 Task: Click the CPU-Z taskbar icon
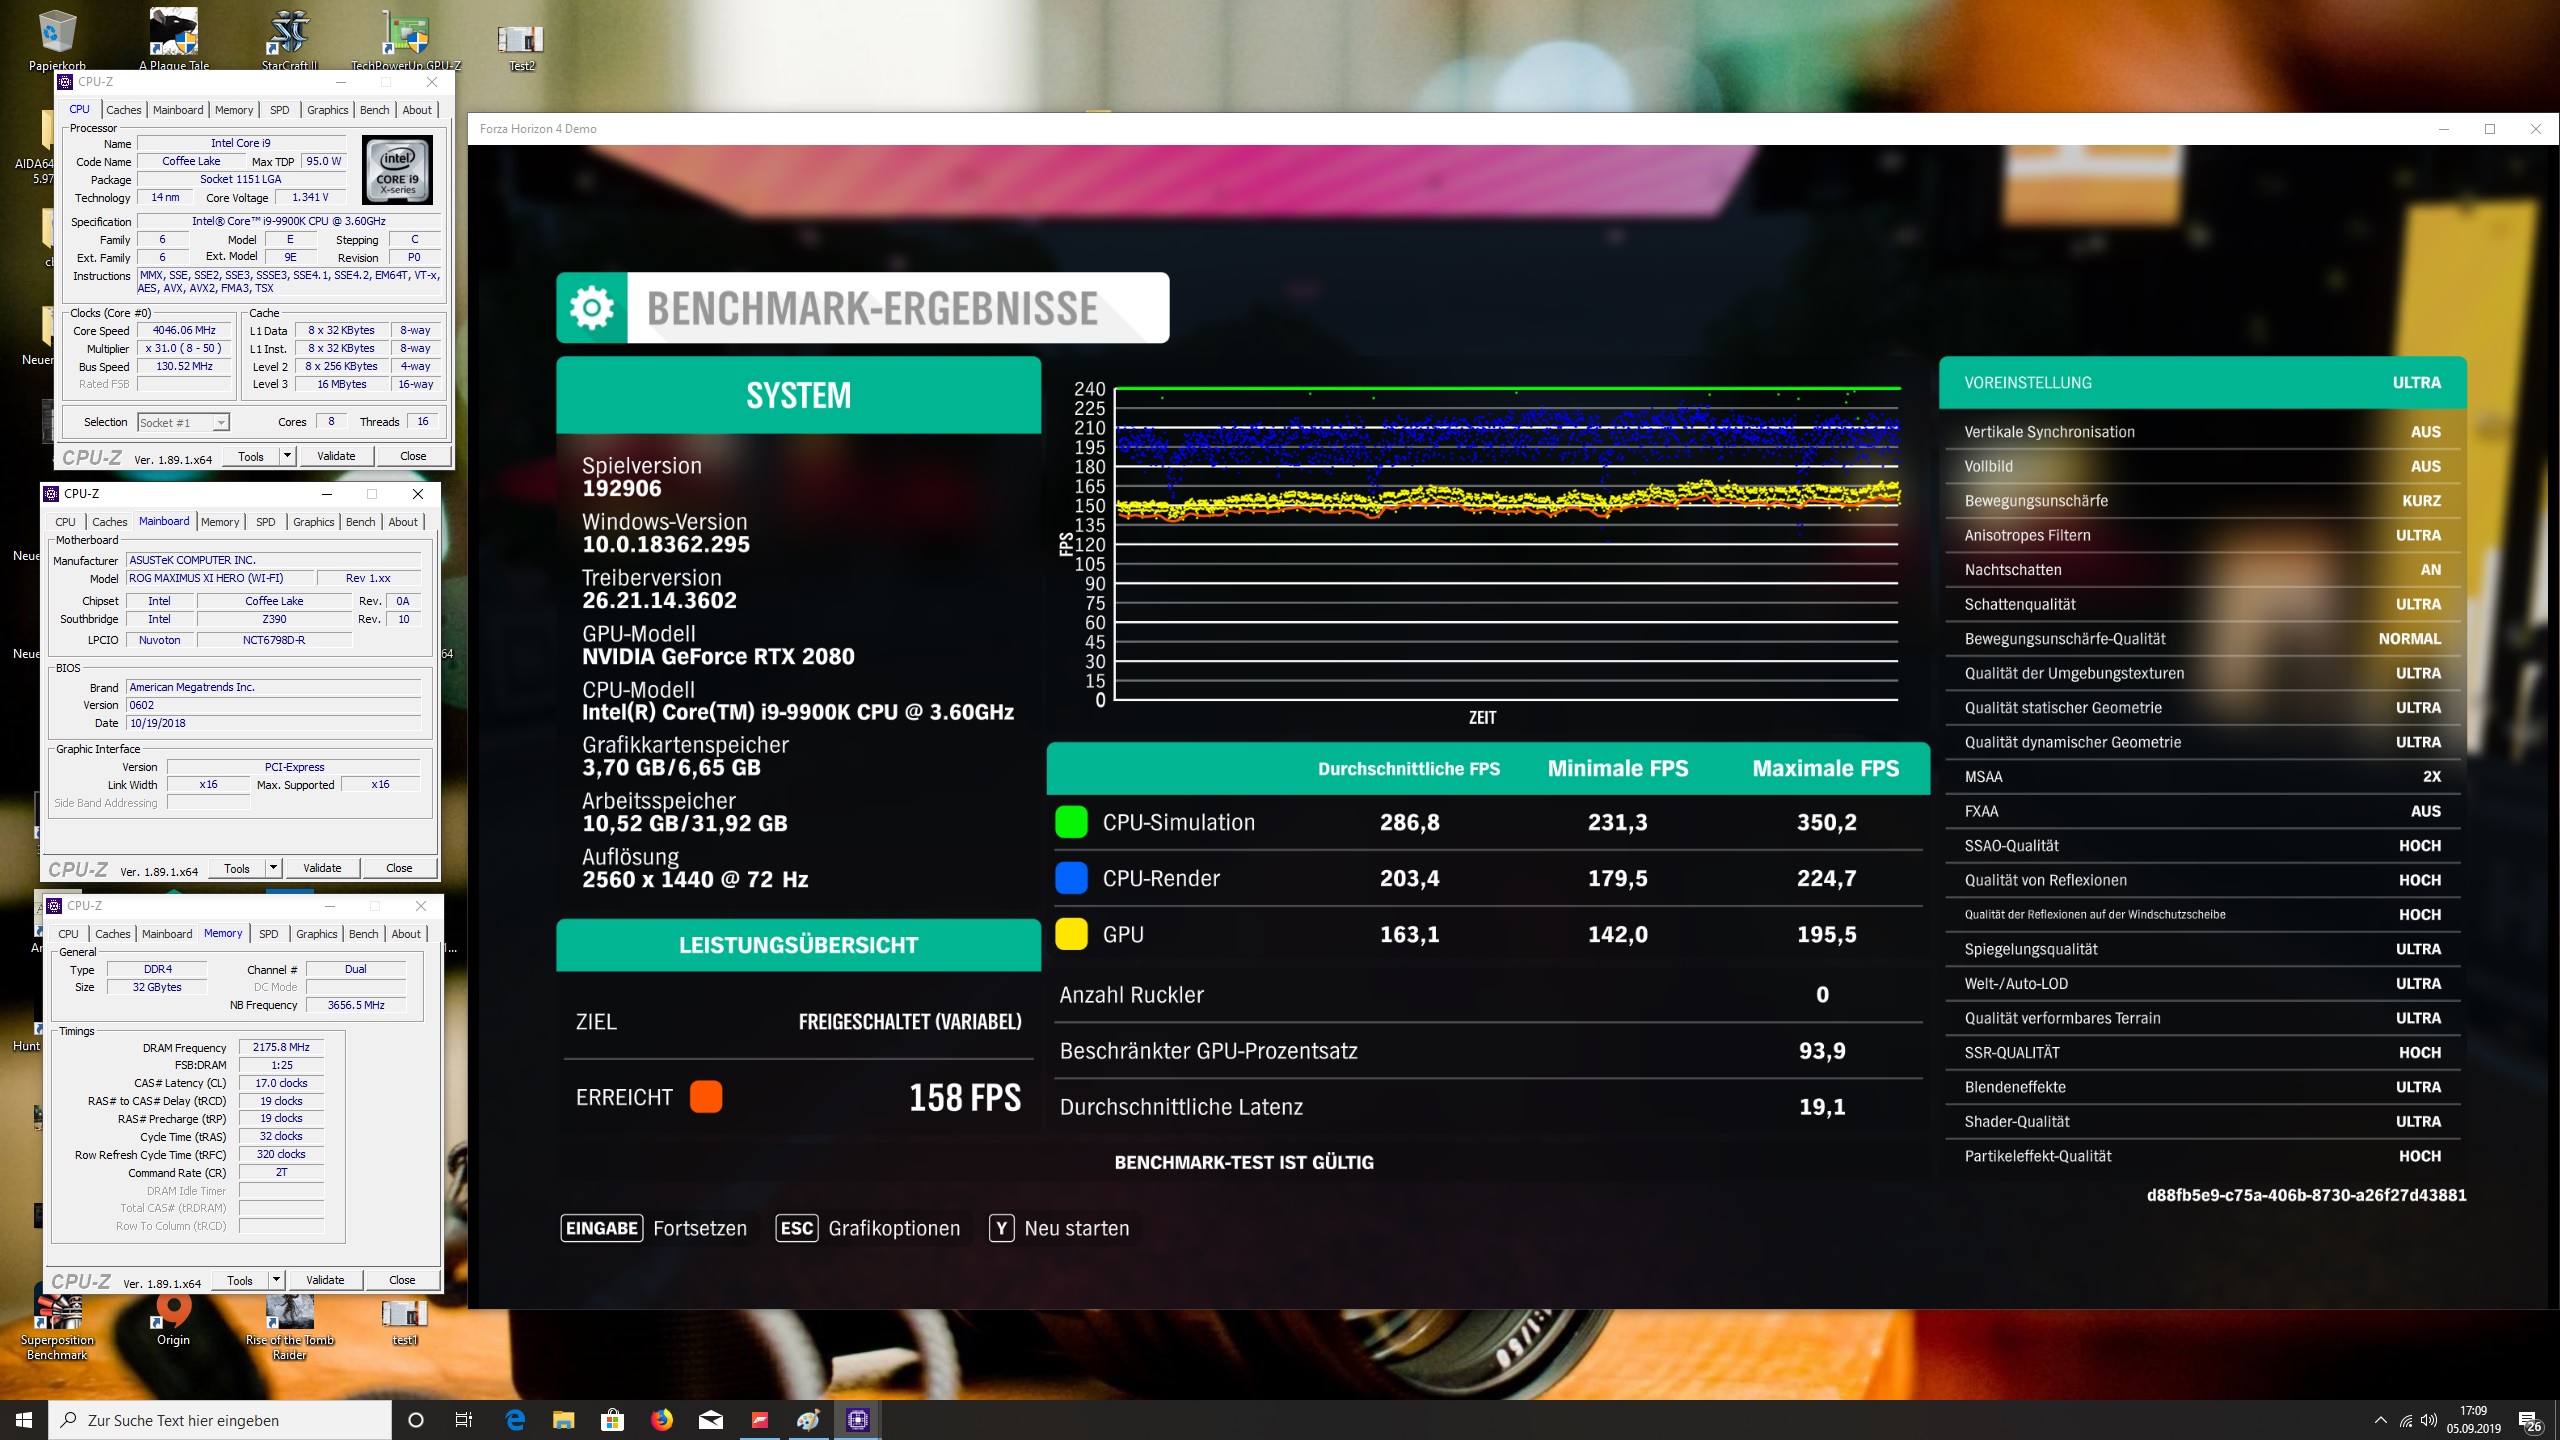(857, 1420)
